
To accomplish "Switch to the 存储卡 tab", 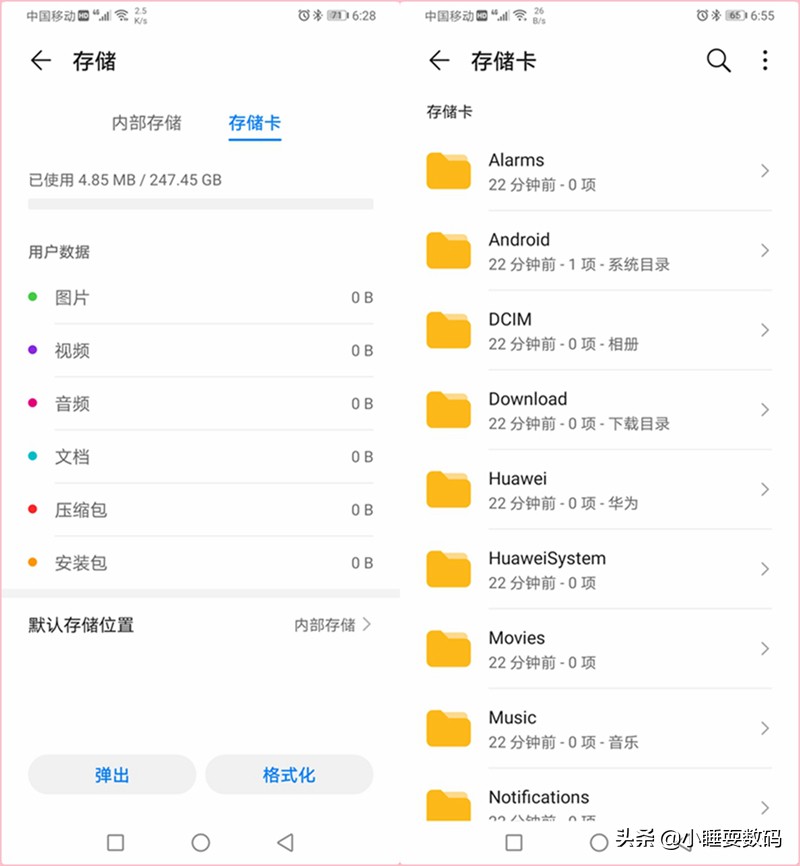I will 255,123.
